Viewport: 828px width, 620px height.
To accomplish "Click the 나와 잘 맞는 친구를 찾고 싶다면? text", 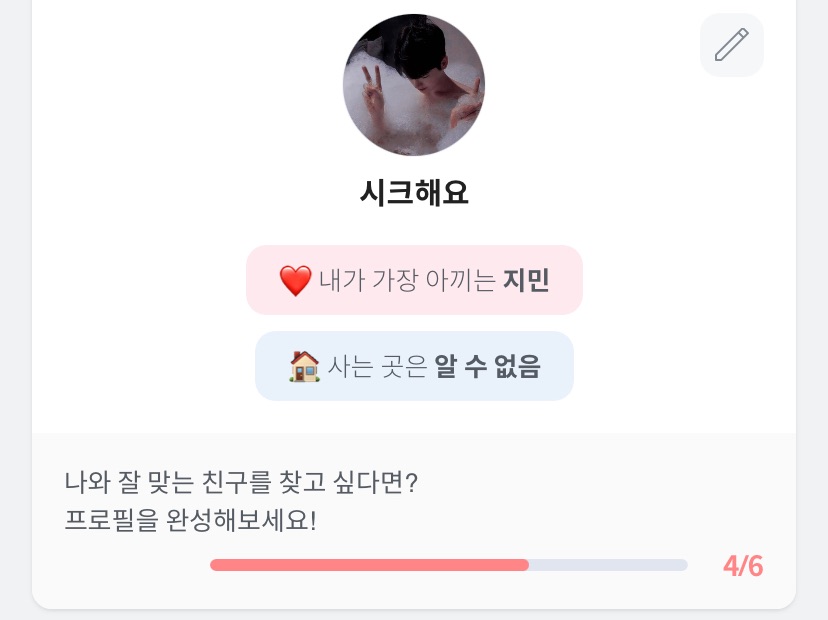I will [x=240, y=482].
